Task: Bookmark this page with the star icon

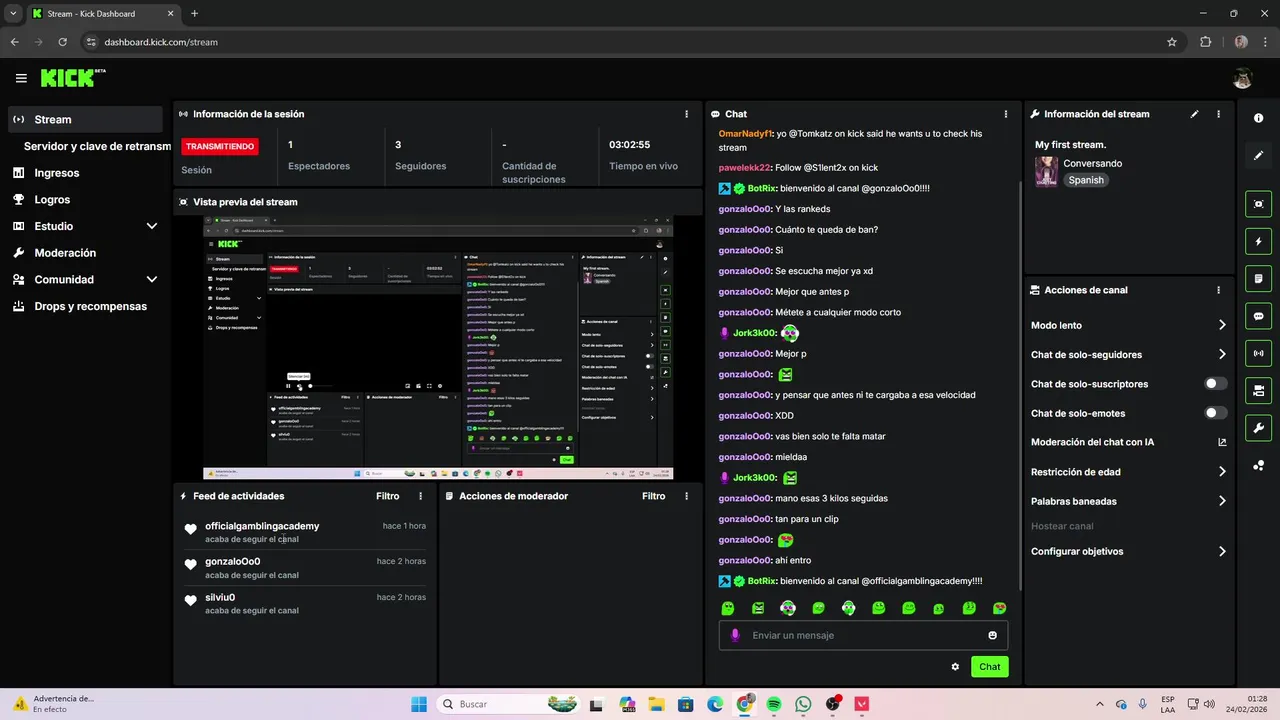Action: coord(1172,42)
